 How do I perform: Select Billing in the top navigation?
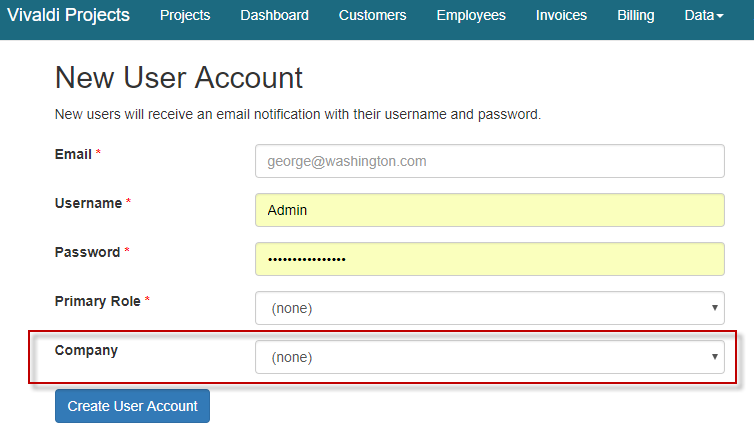point(636,15)
